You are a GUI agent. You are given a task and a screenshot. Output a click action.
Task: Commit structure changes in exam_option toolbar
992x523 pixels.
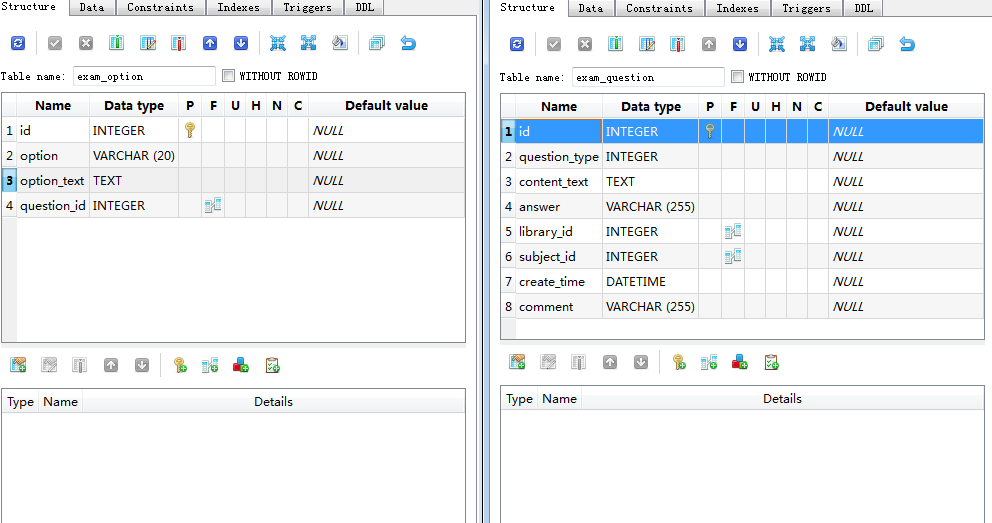pyautogui.click(x=55, y=43)
